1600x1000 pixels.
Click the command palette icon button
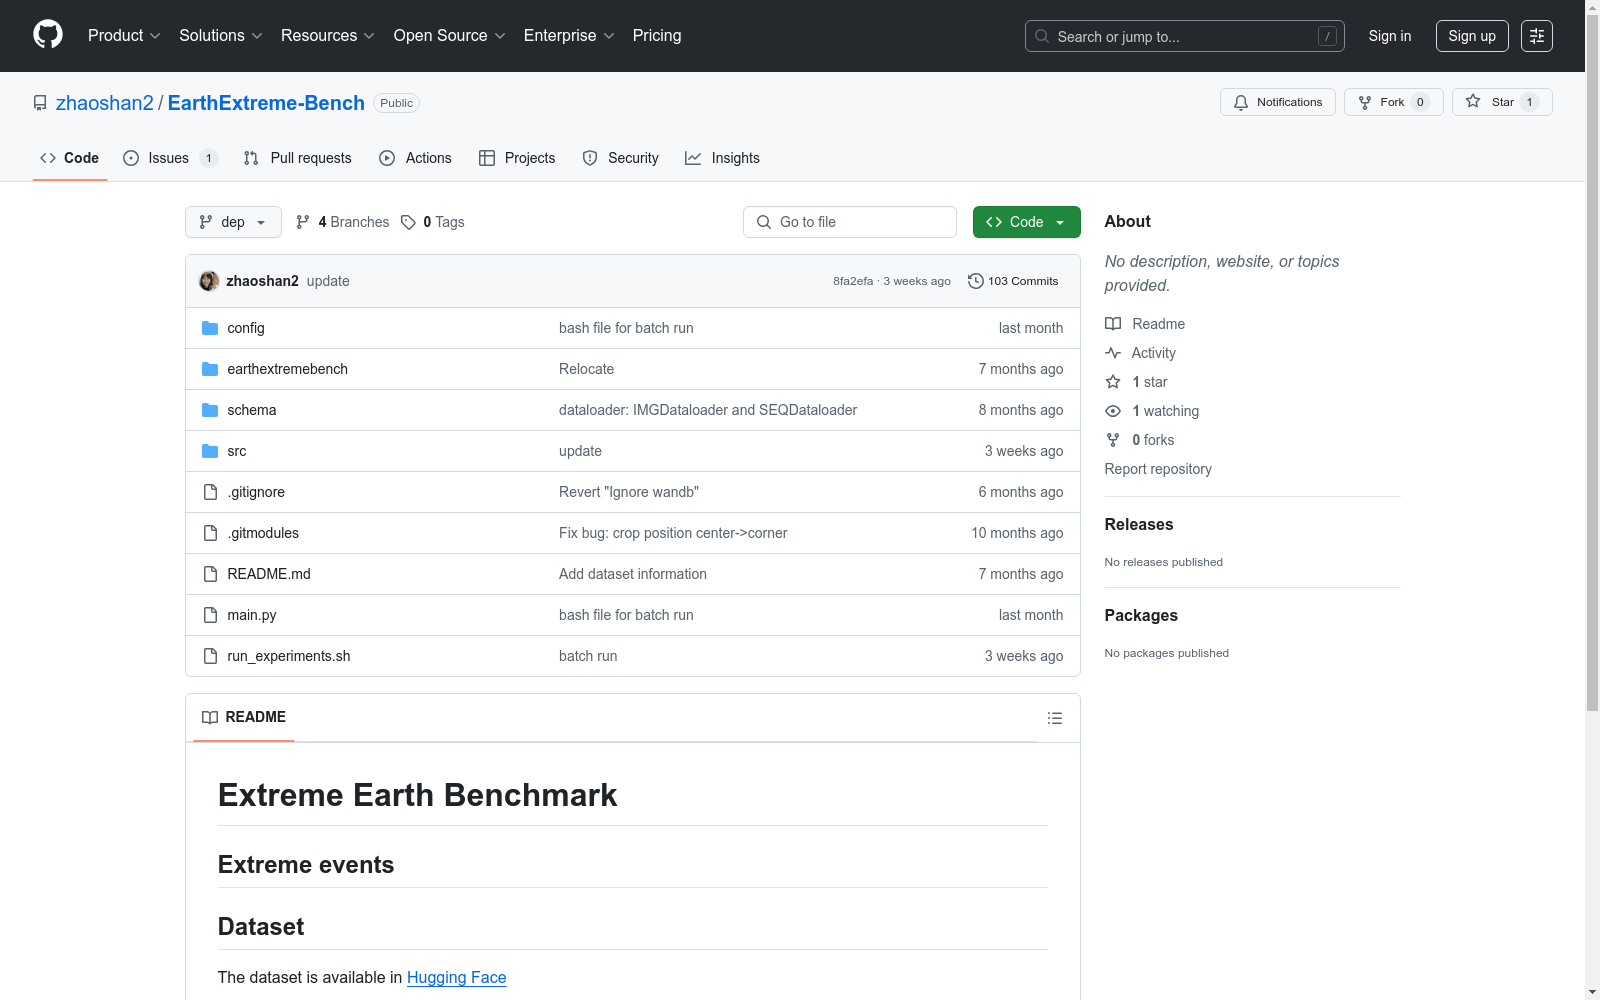tap(1537, 36)
